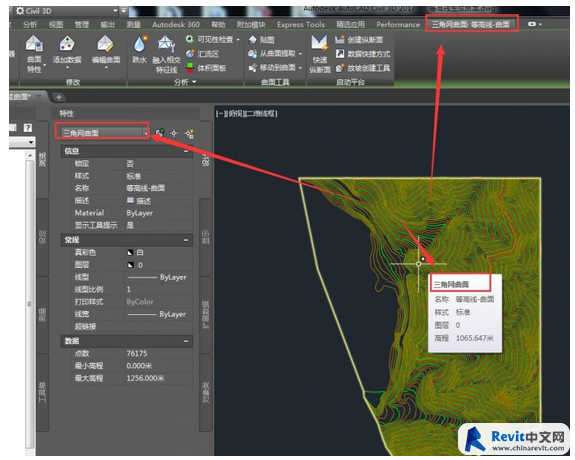575x460 pixels.
Task: Open the Performance ribbon tab
Action: pos(398,25)
